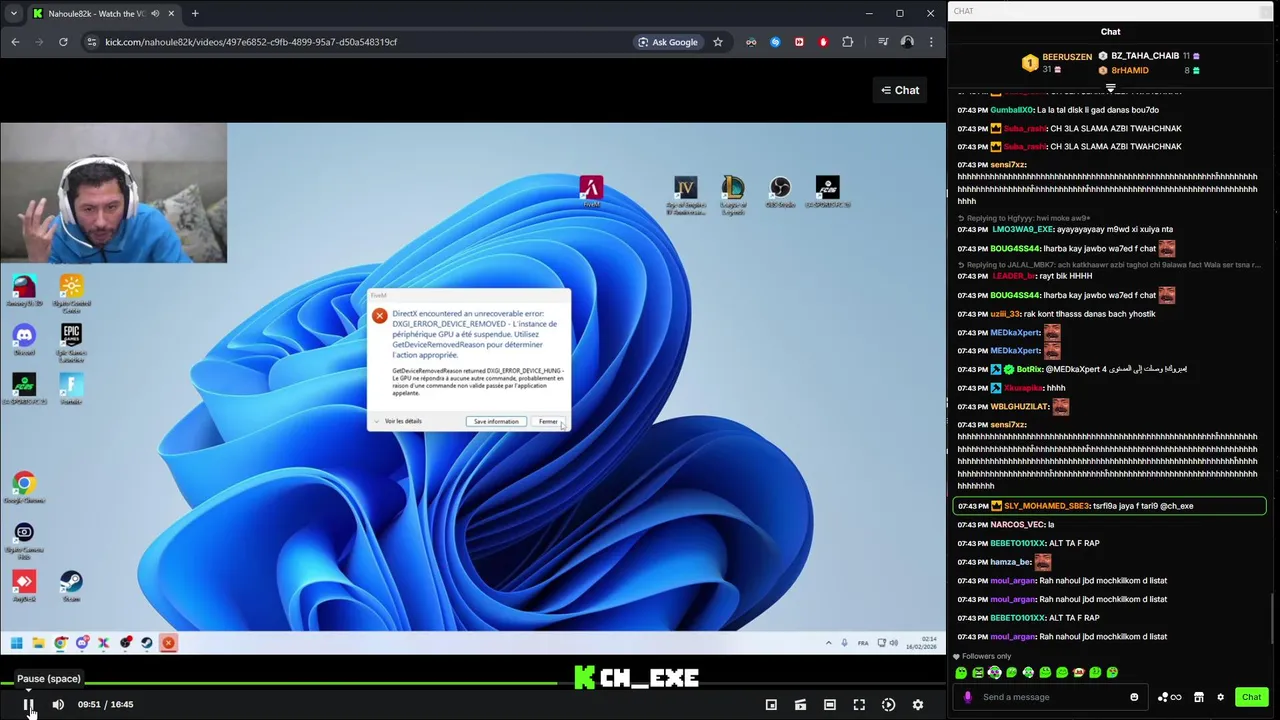Click username NARCOS_VEC in chat

pyautogui.click(x=1017, y=525)
